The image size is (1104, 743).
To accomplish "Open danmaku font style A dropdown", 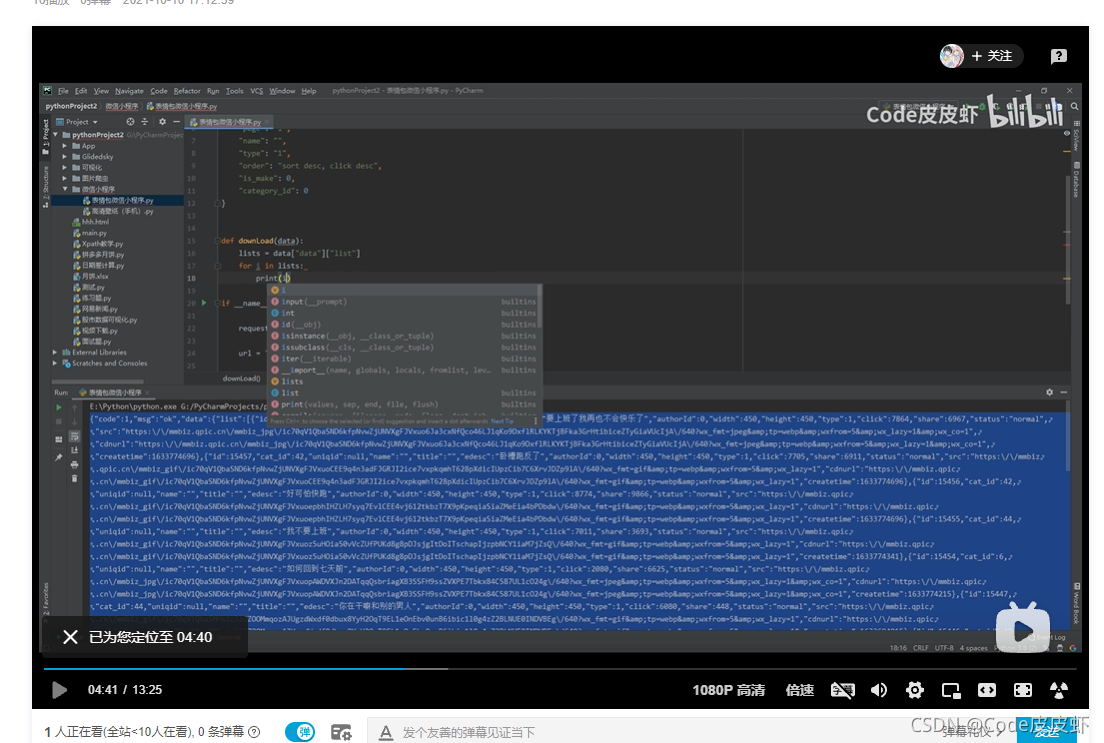I will (385, 732).
